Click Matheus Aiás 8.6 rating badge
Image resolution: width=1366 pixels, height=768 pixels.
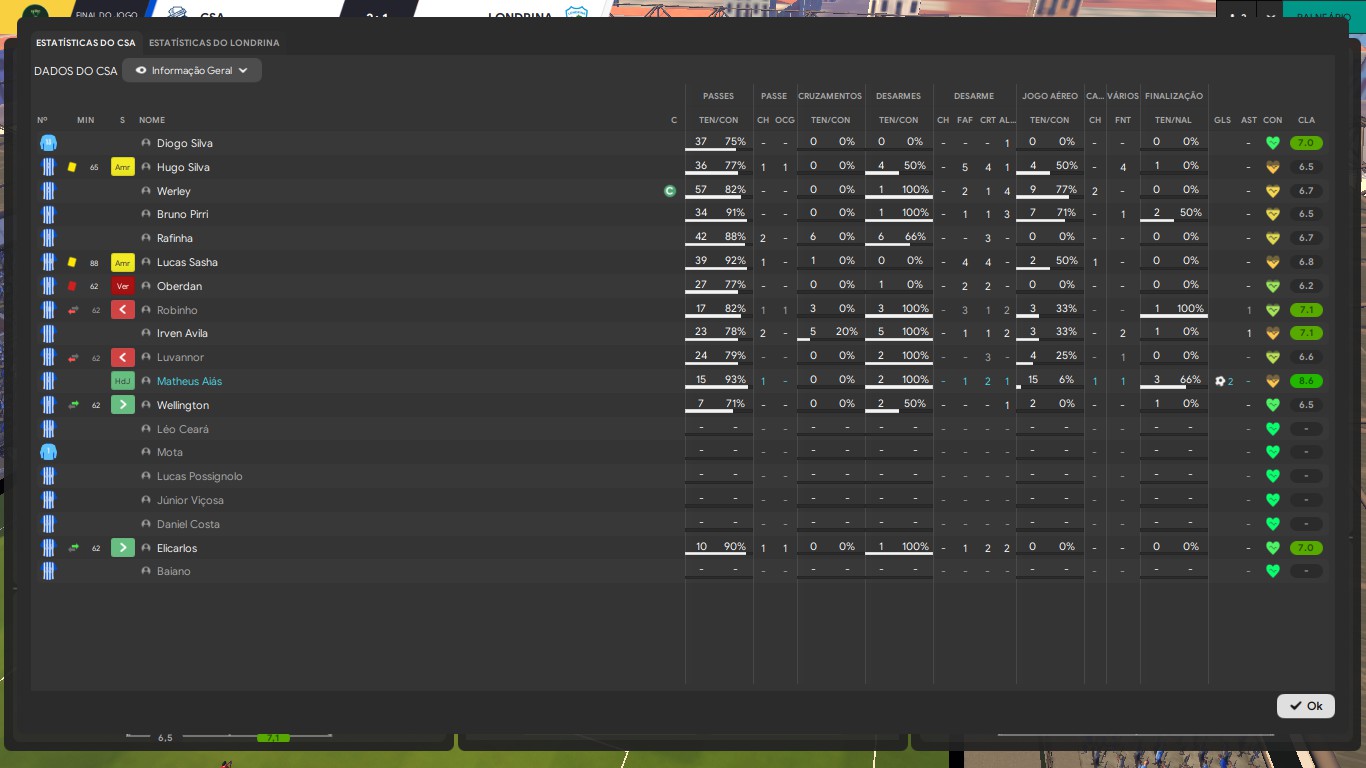pyautogui.click(x=1306, y=381)
